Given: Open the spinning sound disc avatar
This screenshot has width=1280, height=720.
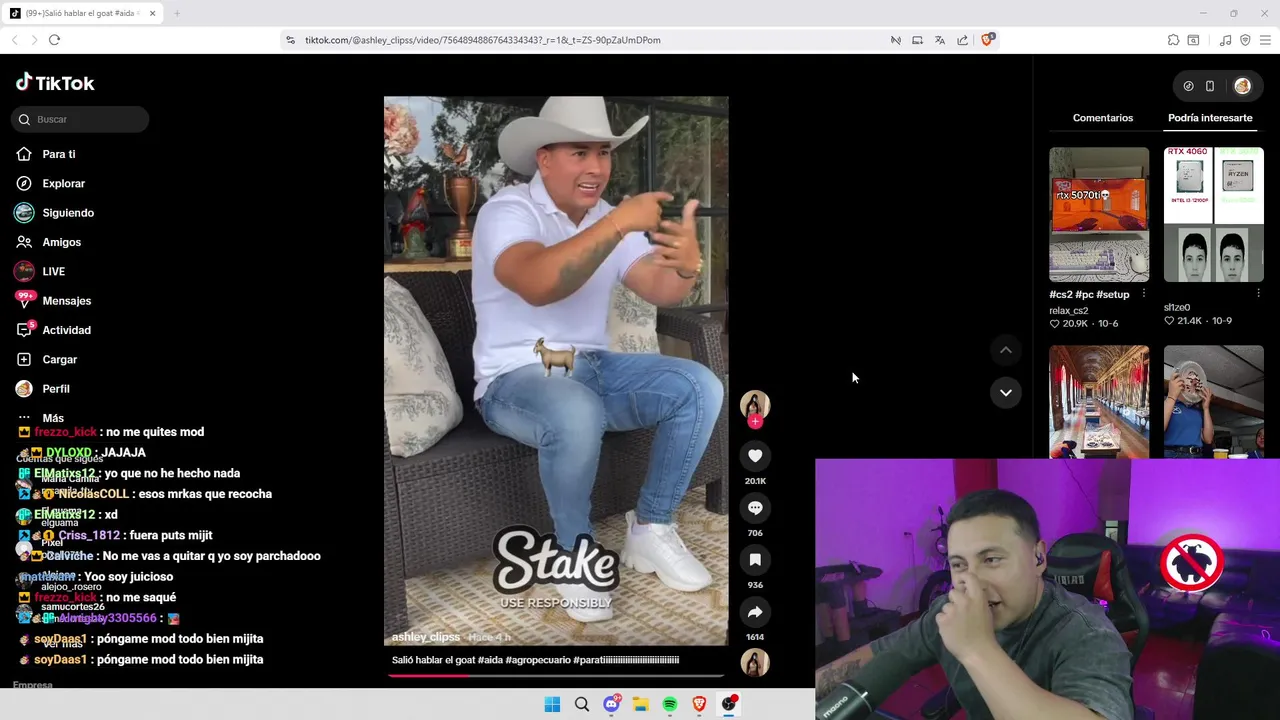Looking at the screenshot, I should click(755, 662).
